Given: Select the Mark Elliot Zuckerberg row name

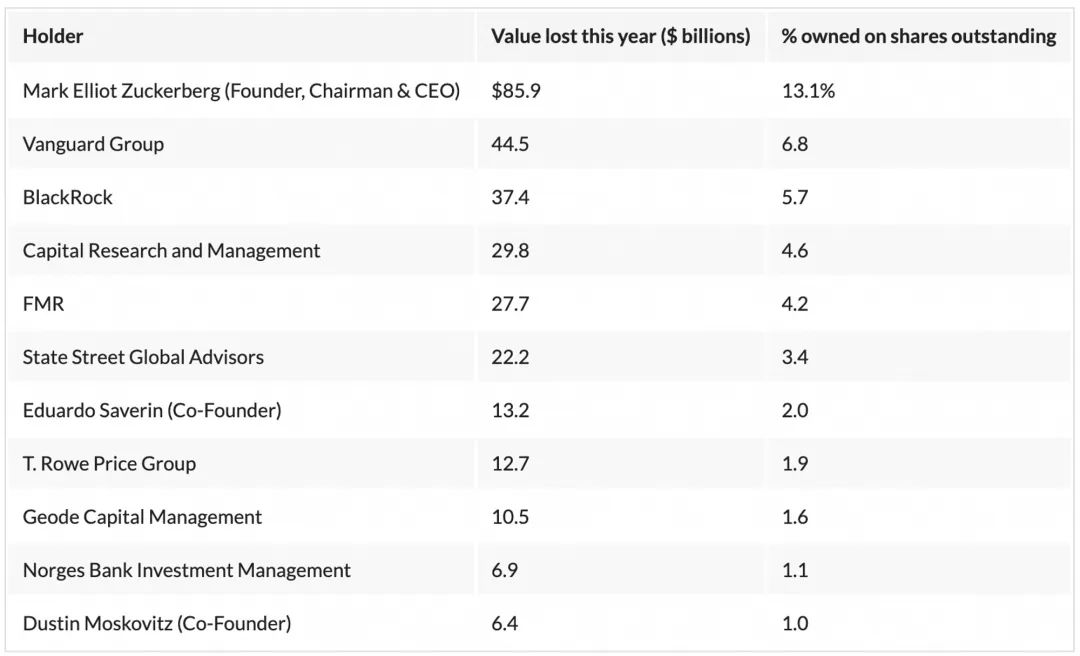Looking at the screenshot, I should 241,91.
